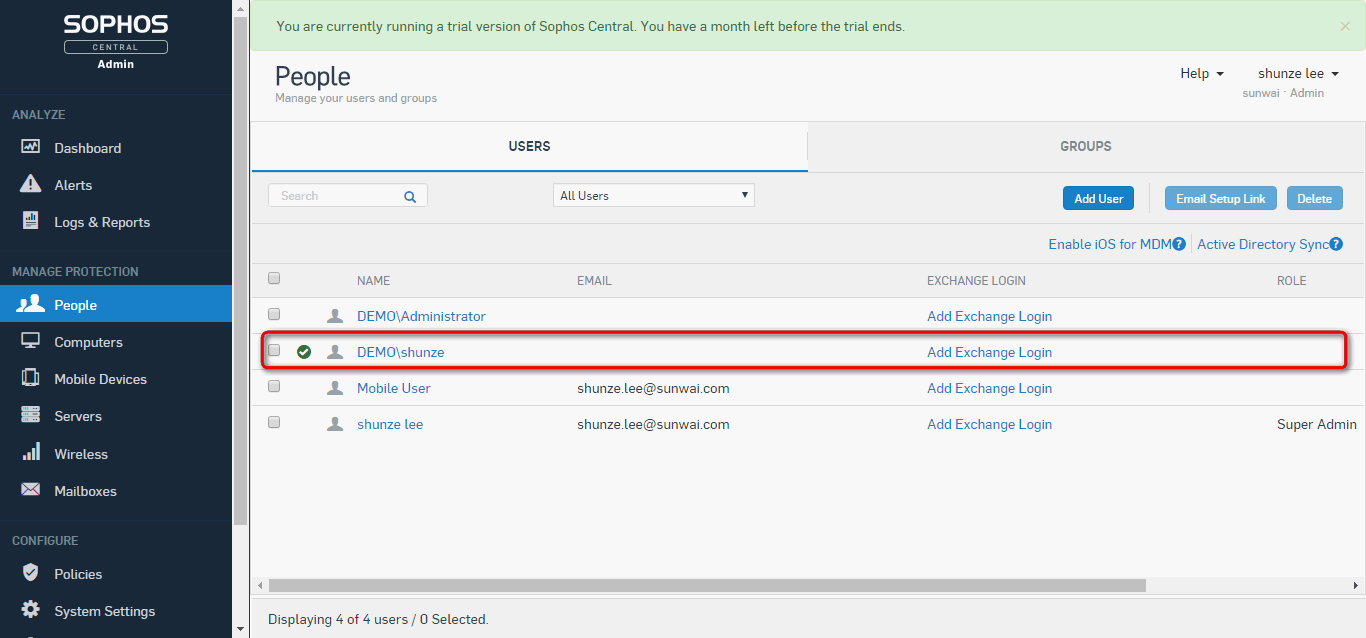Add Exchange Login for DEMO\shunze

[x=989, y=352]
